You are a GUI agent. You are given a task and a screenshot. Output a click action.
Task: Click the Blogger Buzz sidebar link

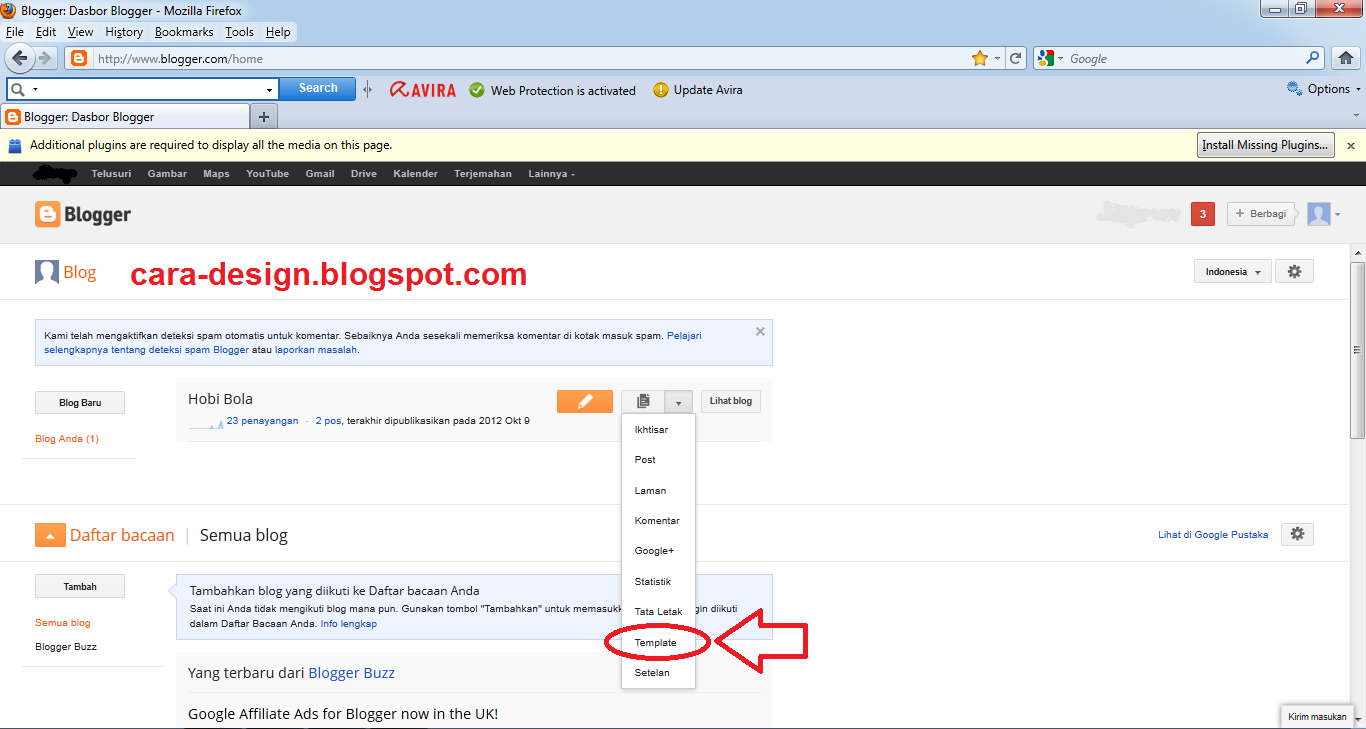pyautogui.click(x=66, y=647)
